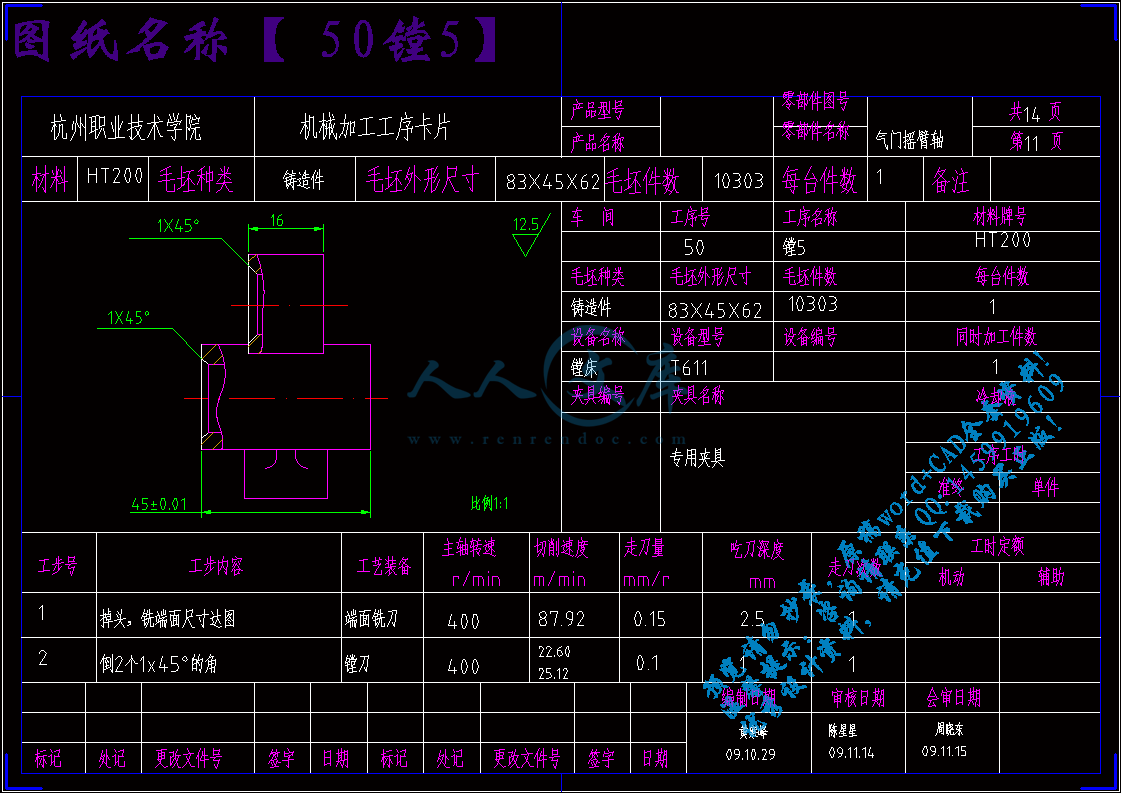Select the part name '气门摇臂轴'
Image resolution: width=1121 pixels, height=793 pixels.
click(909, 139)
